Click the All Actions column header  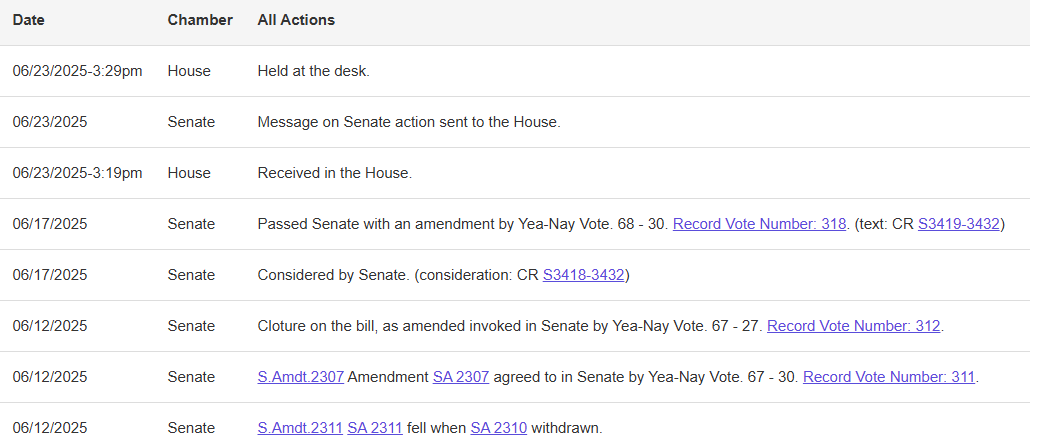(x=296, y=20)
